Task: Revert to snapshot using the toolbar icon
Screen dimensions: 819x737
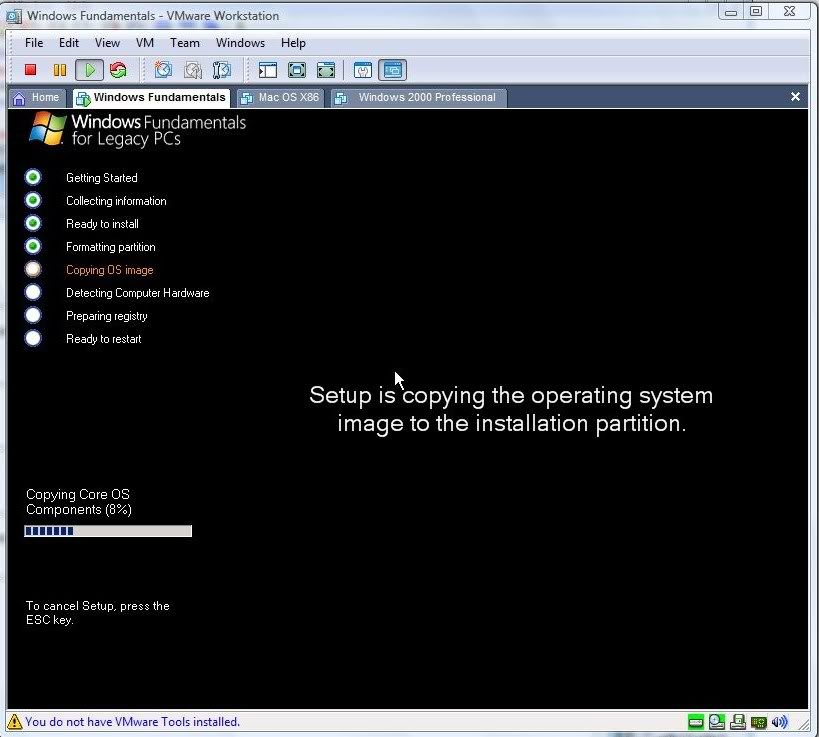Action: [193, 70]
